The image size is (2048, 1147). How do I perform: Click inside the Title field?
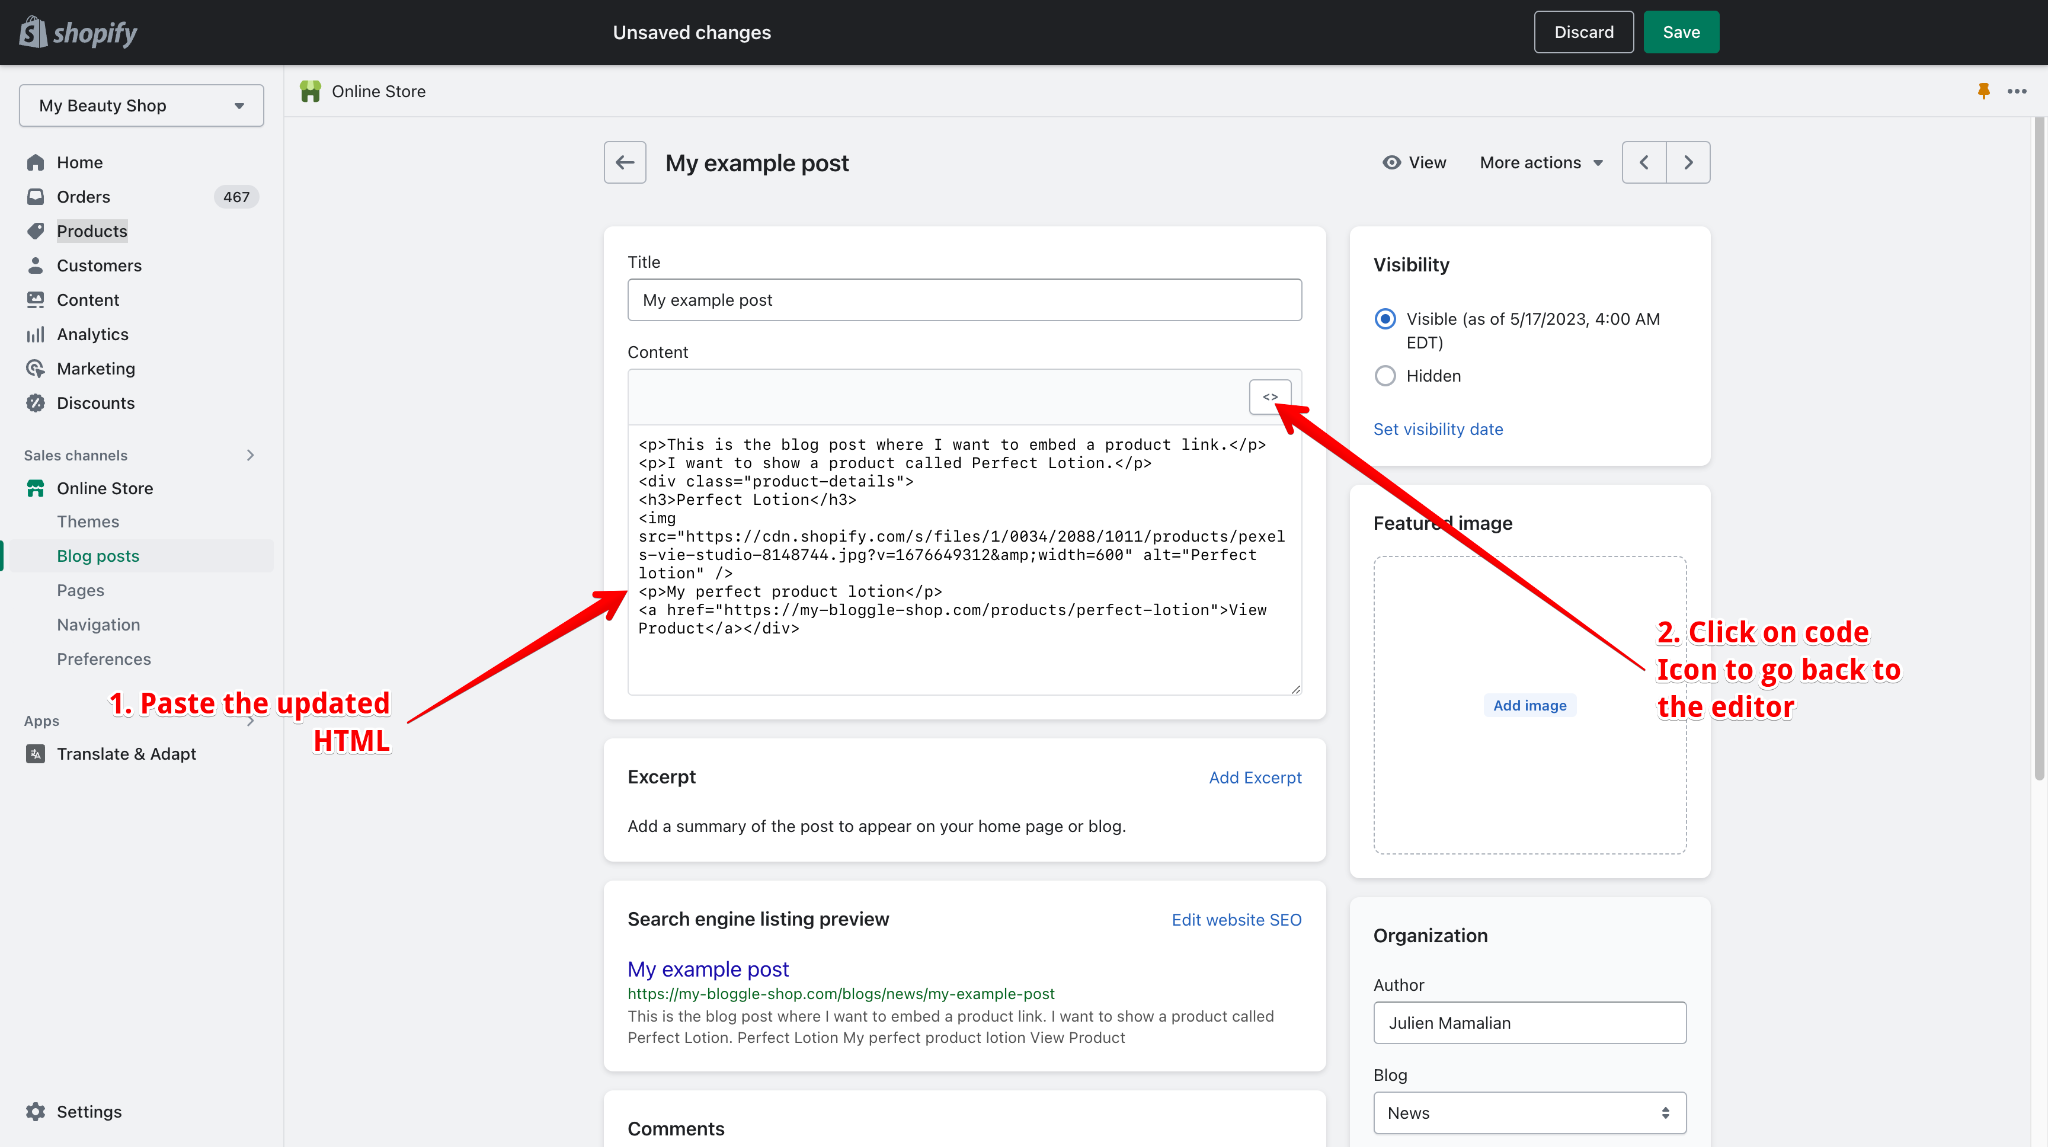pos(963,299)
